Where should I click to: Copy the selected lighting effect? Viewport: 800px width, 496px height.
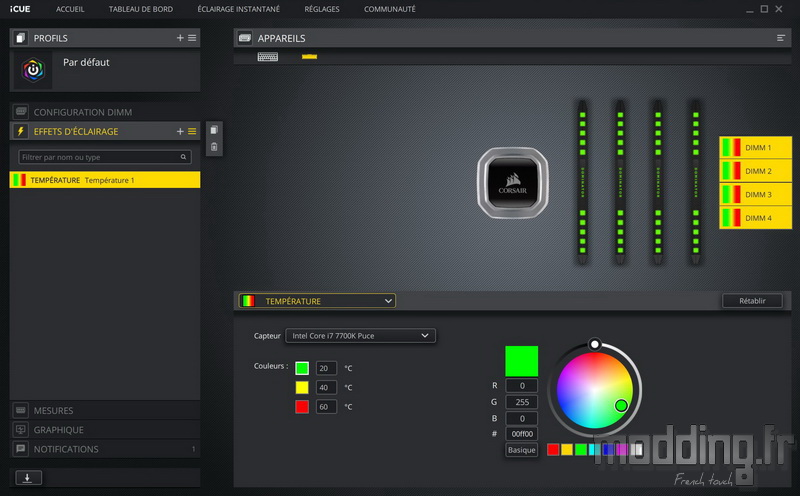214,130
